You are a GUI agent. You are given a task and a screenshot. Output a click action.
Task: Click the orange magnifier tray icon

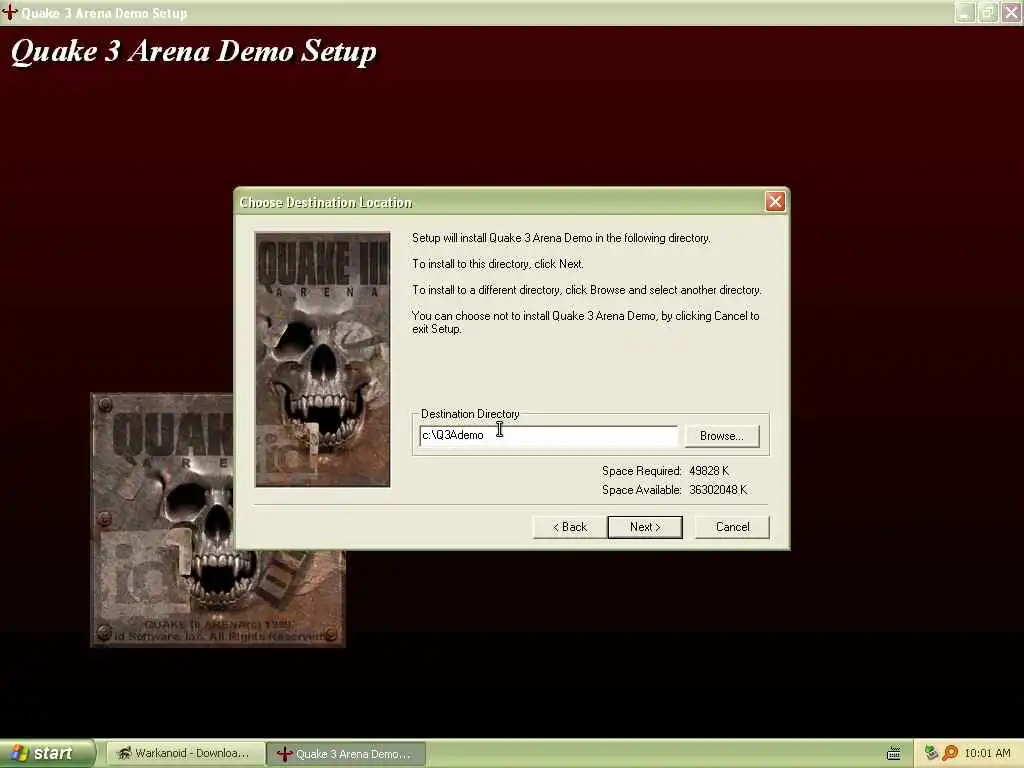point(950,753)
